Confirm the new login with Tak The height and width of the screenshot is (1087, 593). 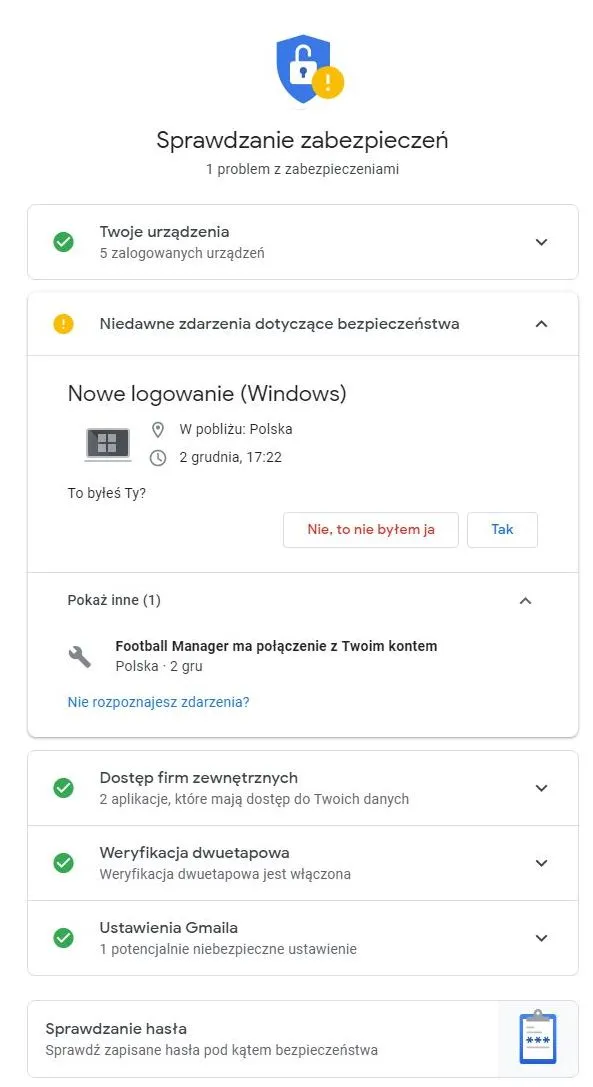502,530
